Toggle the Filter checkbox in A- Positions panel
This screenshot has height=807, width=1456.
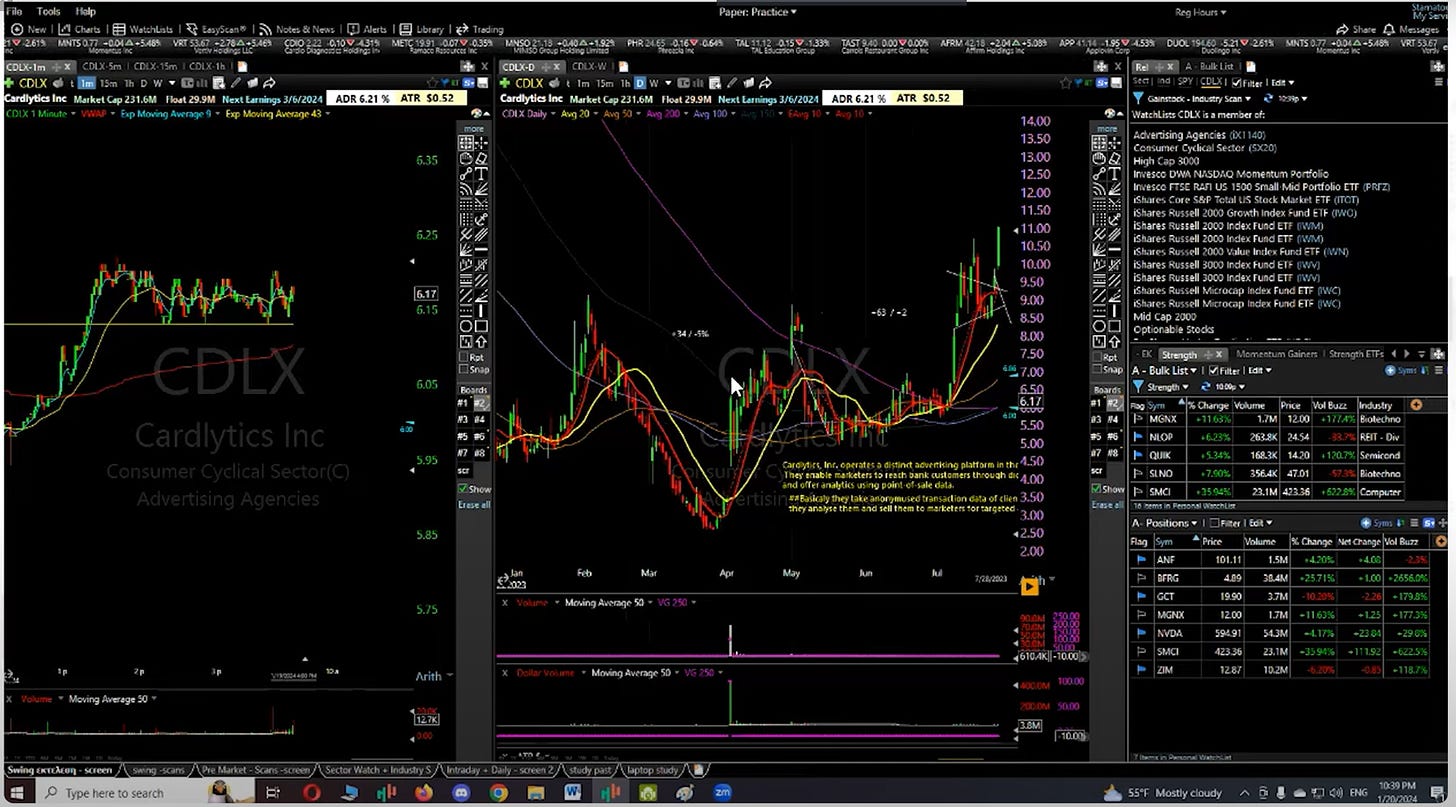point(1213,523)
